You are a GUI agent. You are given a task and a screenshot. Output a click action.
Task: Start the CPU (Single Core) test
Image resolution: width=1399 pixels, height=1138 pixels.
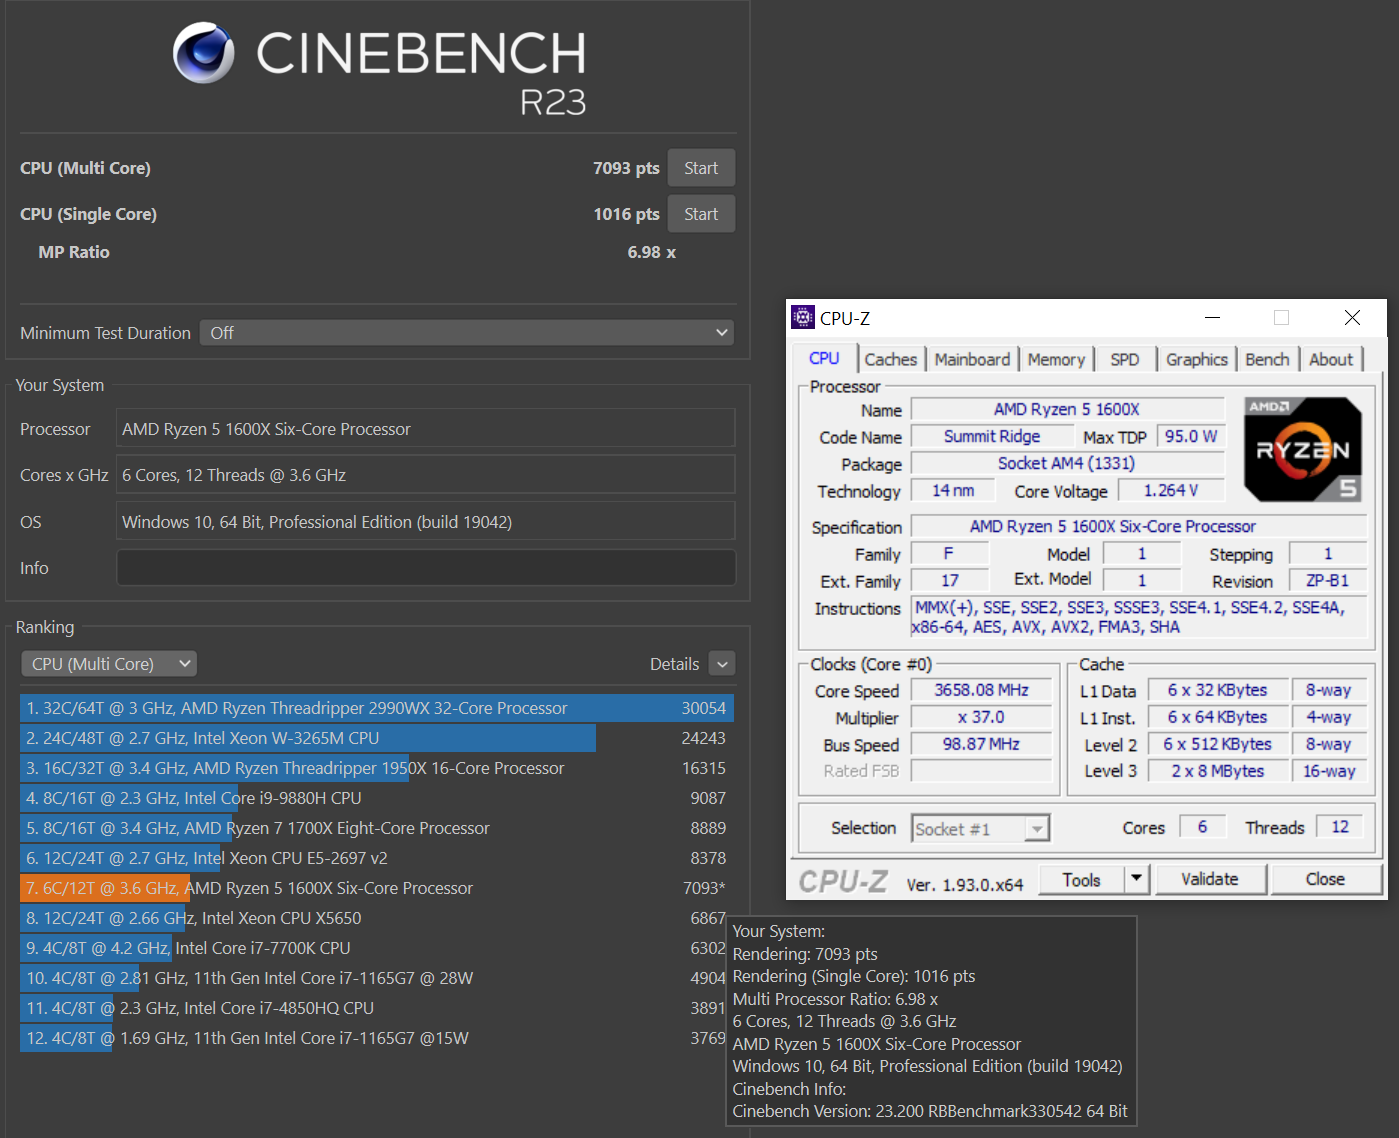701,214
